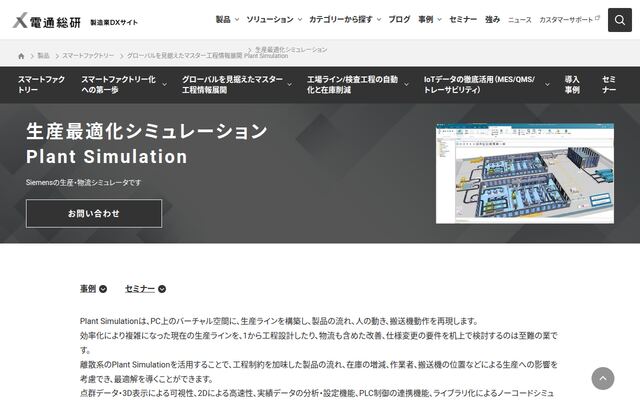
Task: Click the 電通総研 logo
Action: coord(47,20)
